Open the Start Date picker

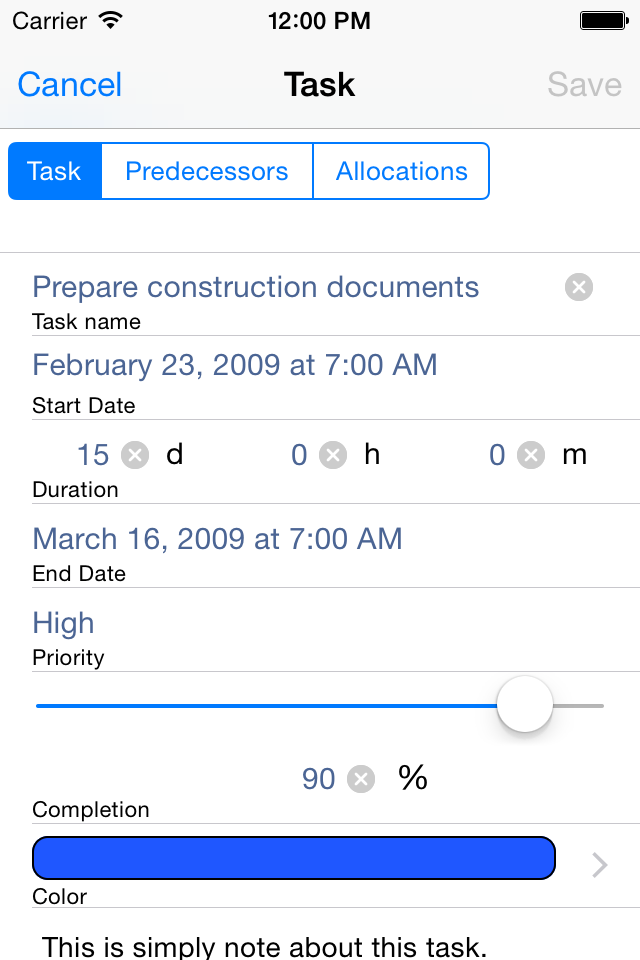[x=235, y=365]
